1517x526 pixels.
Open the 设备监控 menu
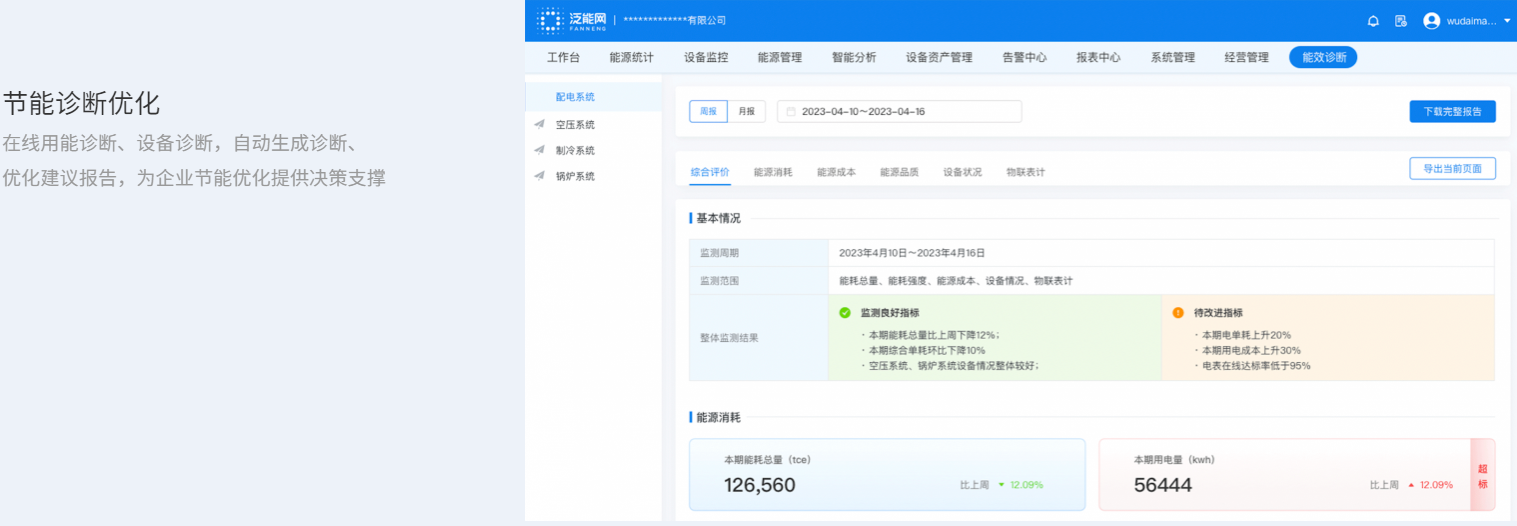tap(706, 57)
